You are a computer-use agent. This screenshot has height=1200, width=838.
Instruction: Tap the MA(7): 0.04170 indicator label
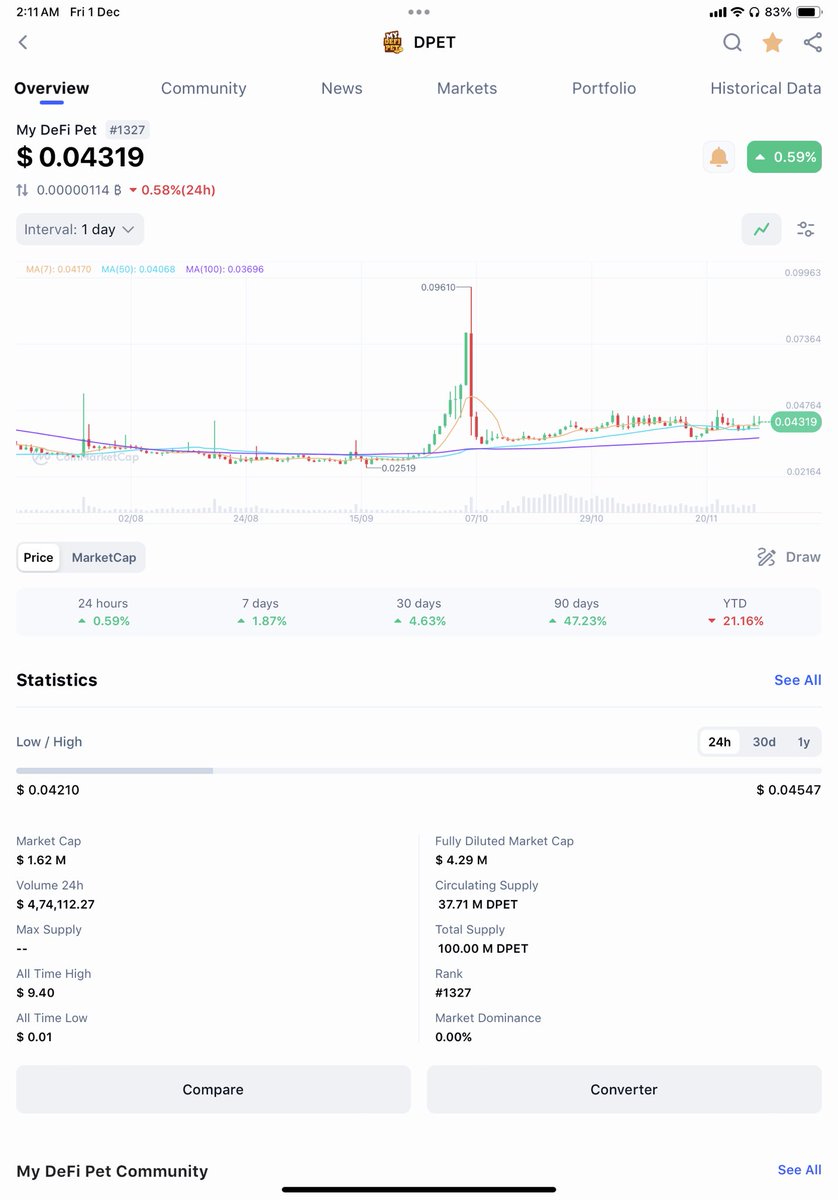(58, 269)
